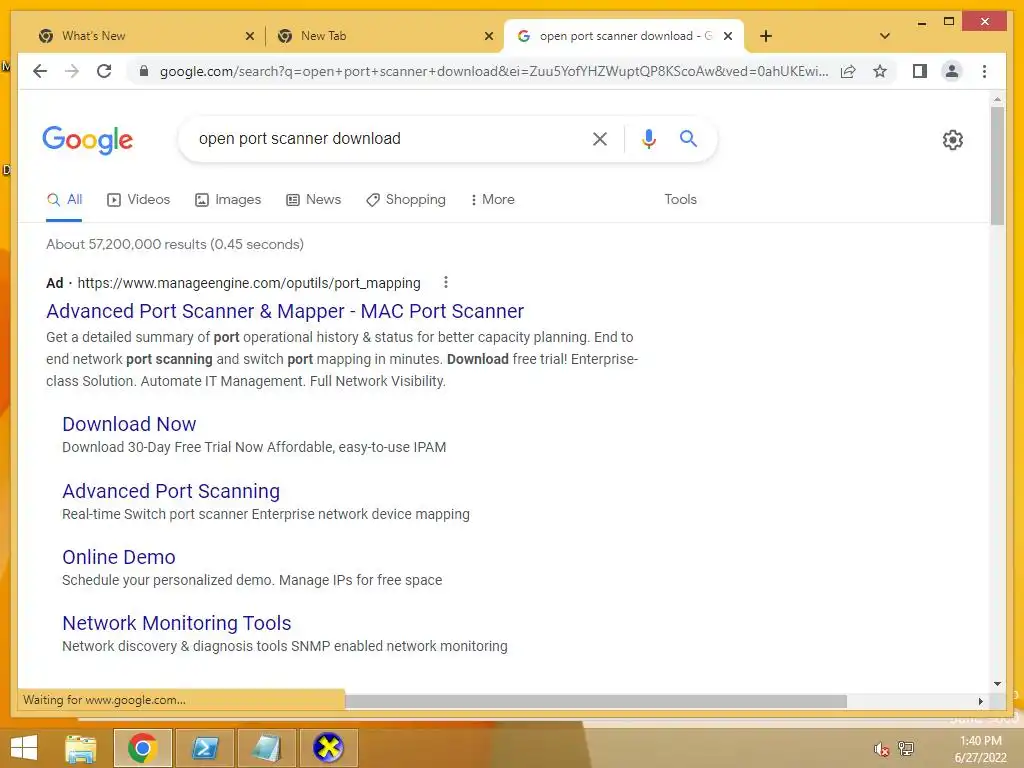The width and height of the screenshot is (1024, 768).
Task: Switch to Shopping results
Action: coord(406,200)
